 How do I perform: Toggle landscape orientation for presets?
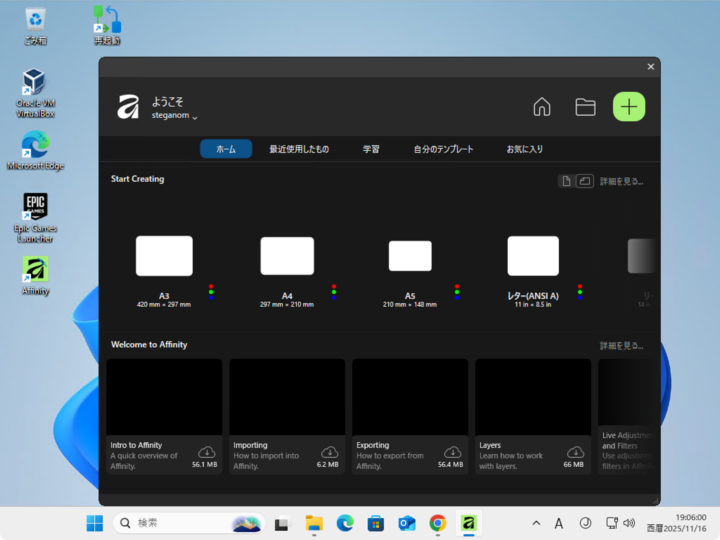[584, 181]
